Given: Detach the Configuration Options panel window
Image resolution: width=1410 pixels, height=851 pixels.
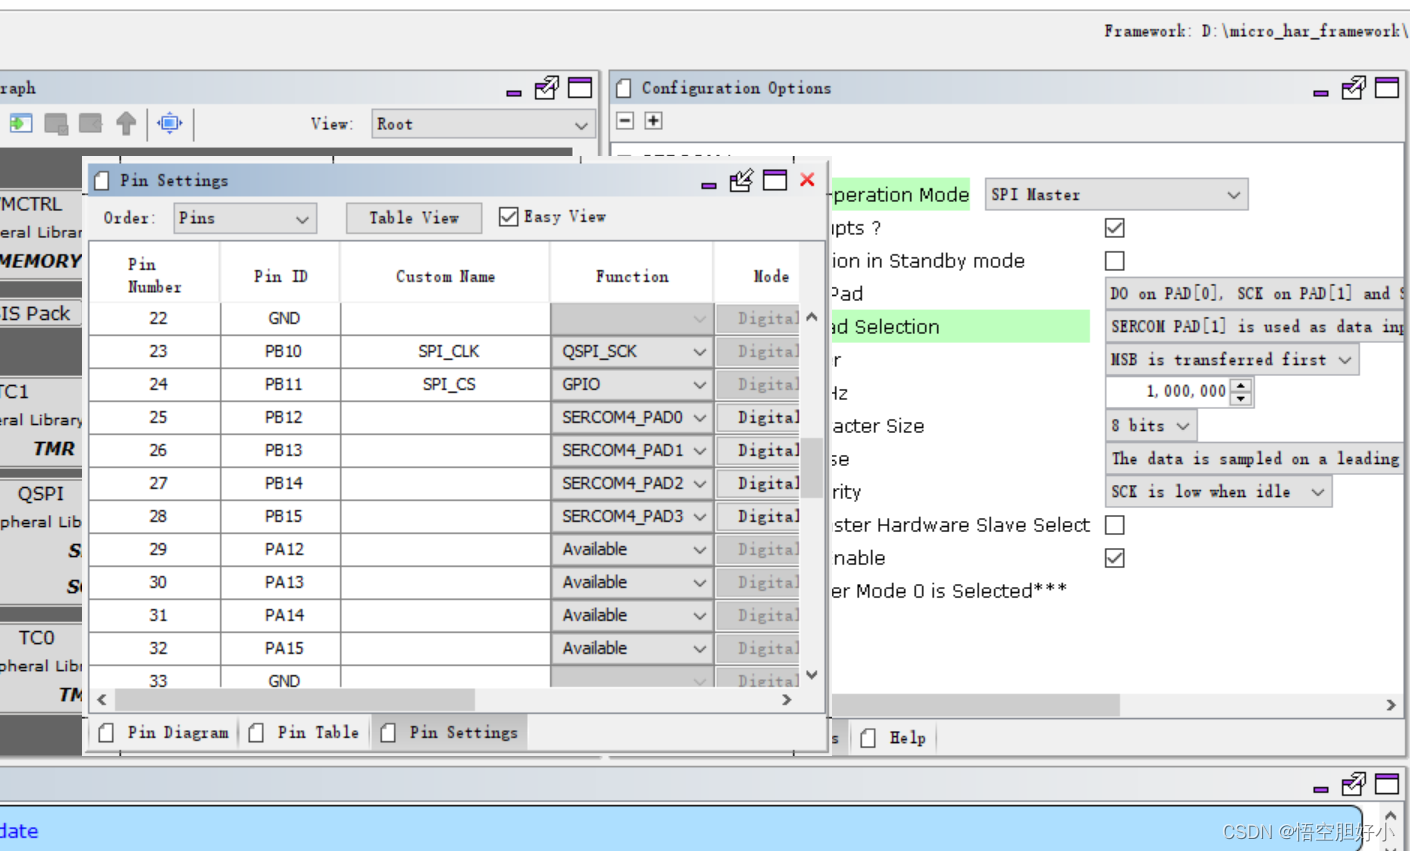Looking at the screenshot, I should [x=1353, y=88].
